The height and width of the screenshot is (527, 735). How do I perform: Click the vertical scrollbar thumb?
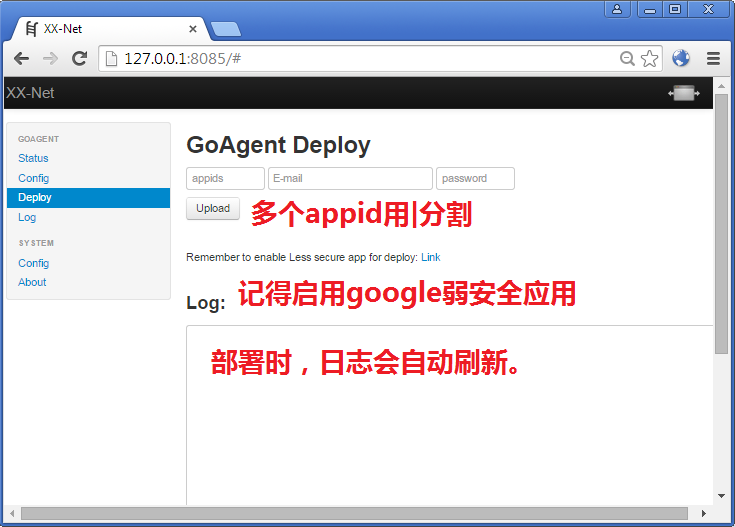(x=721, y=224)
